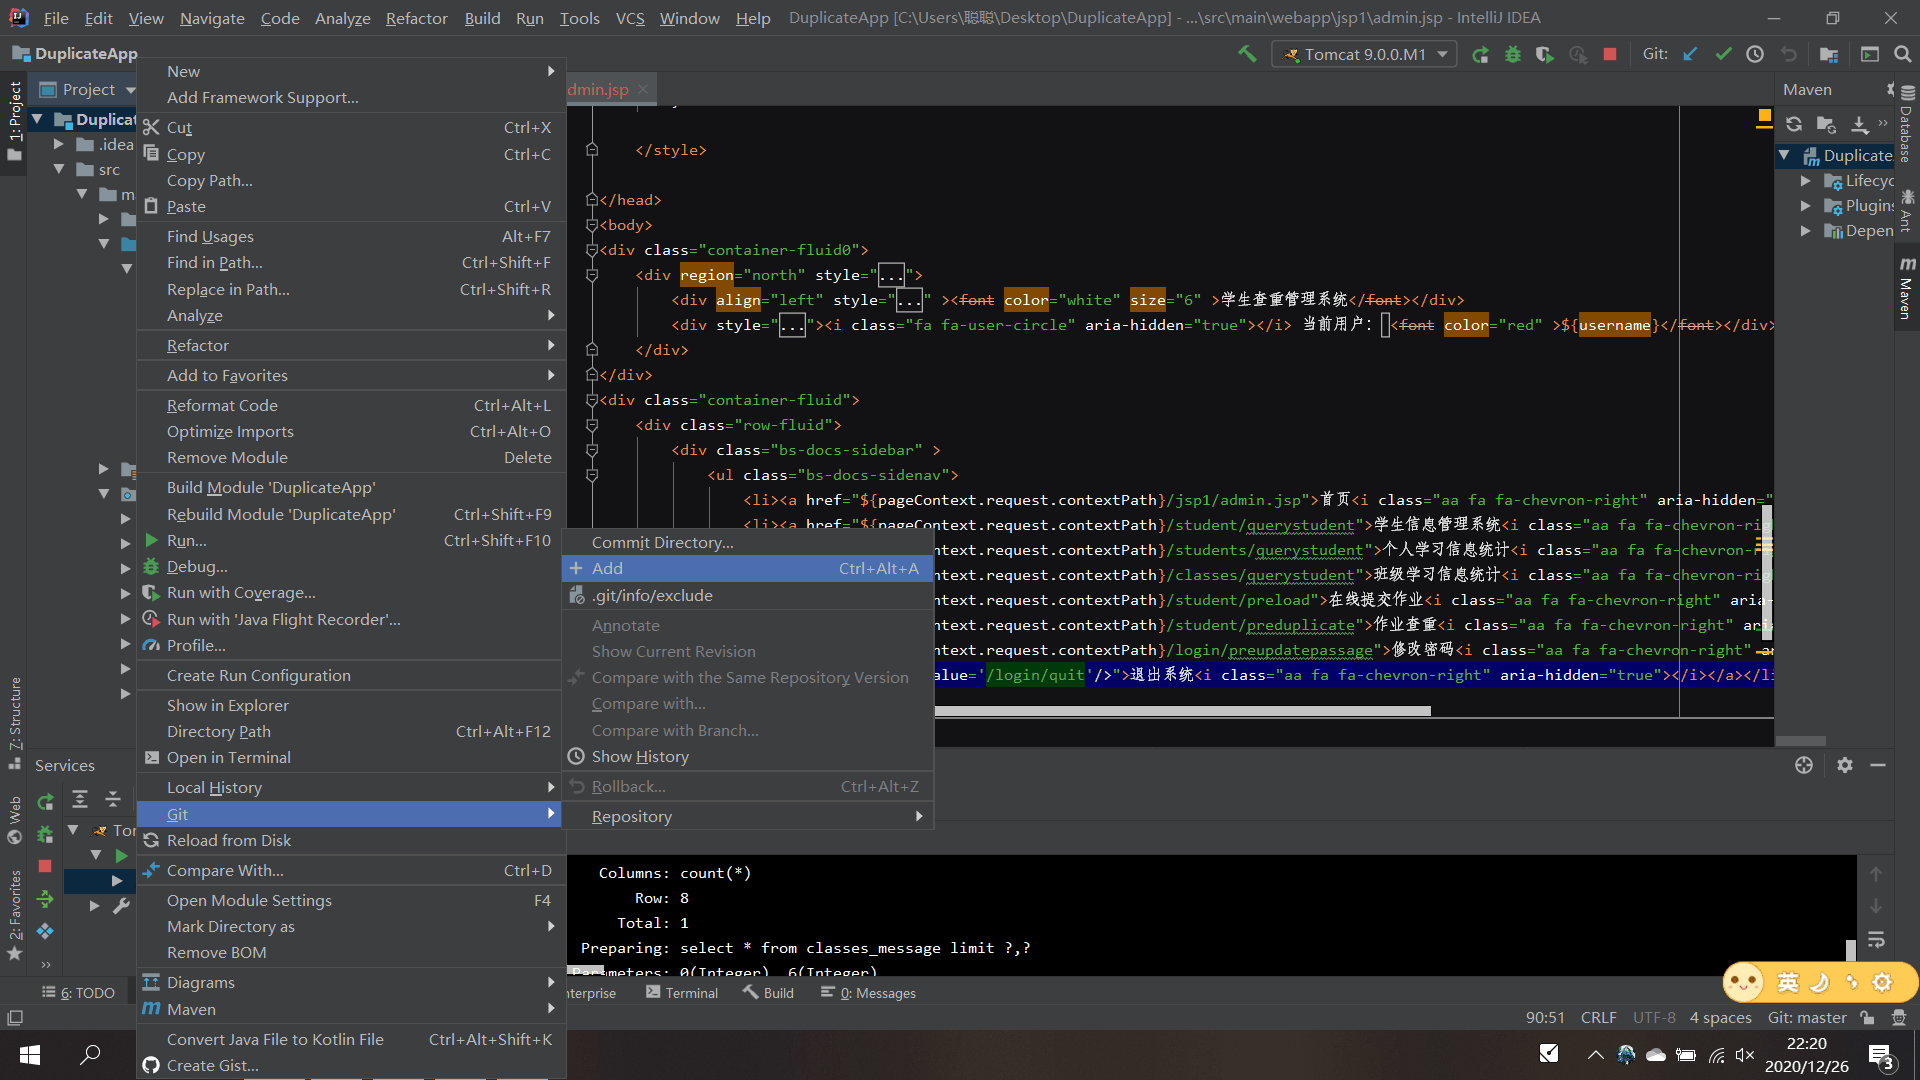Viewport: 1920px width, 1080px height.
Task: Open the VCS menu in the menu bar
Action: pyautogui.click(x=630, y=18)
